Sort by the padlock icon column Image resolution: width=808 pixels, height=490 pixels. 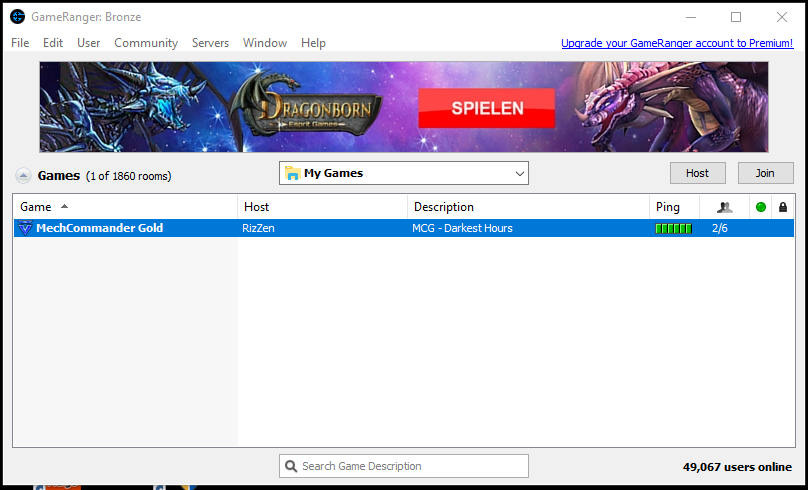pyautogui.click(x=783, y=207)
